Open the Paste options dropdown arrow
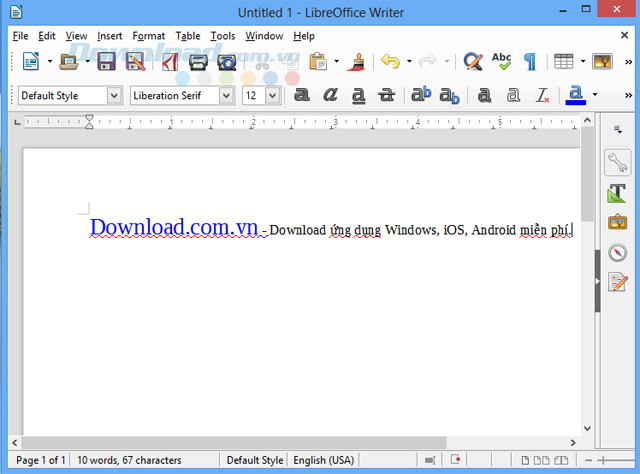Viewport: 640px width, 474px height. [336, 62]
